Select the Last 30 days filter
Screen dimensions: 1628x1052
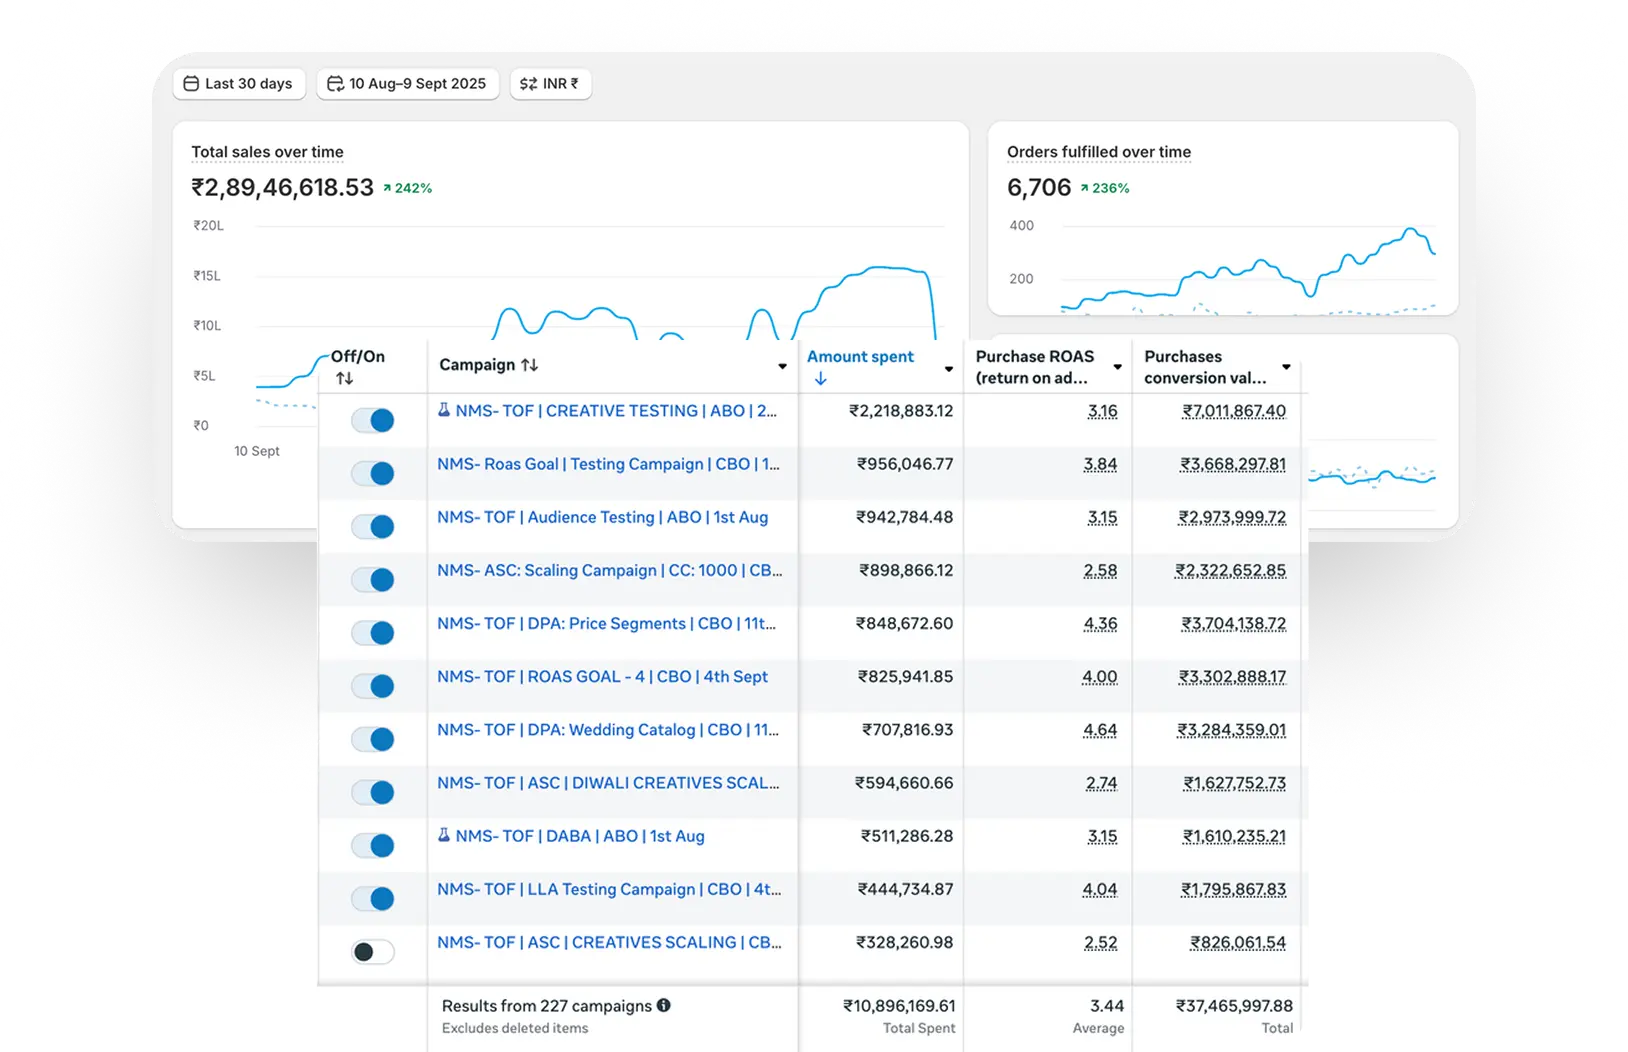pos(239,84)
